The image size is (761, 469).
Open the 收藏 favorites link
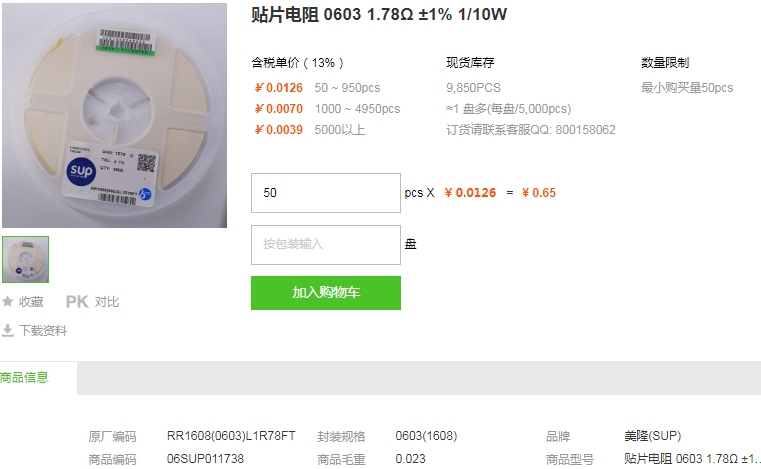tap(31, 302)
